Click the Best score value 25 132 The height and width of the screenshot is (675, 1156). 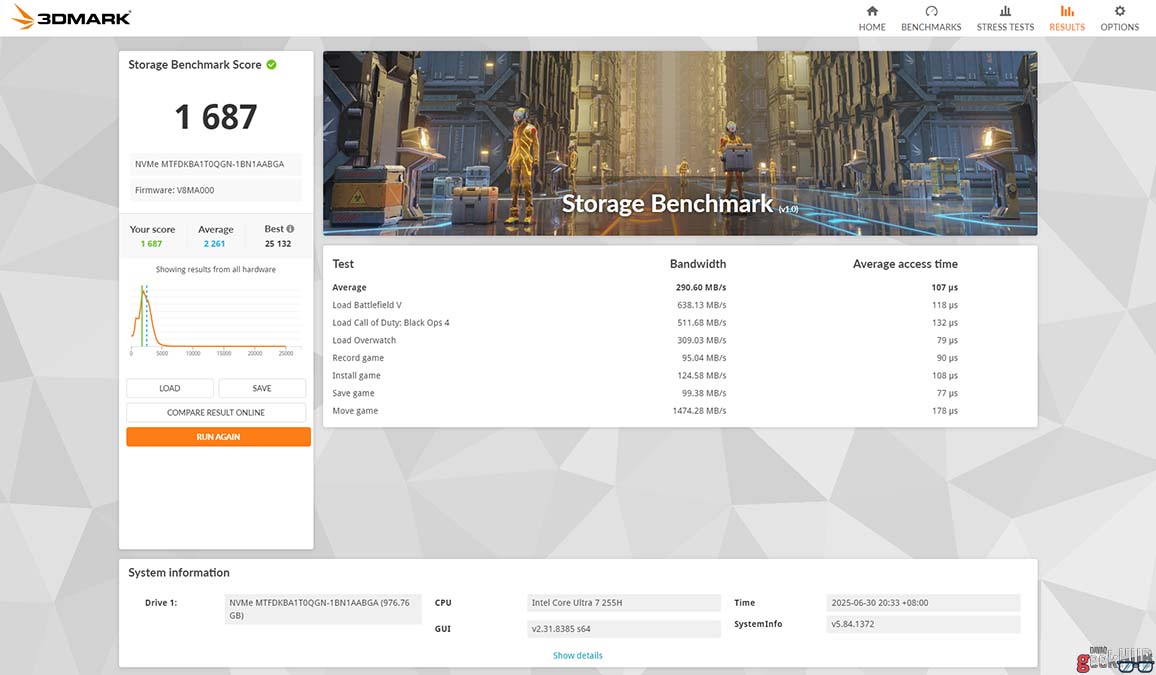click(x=278, y=244)
